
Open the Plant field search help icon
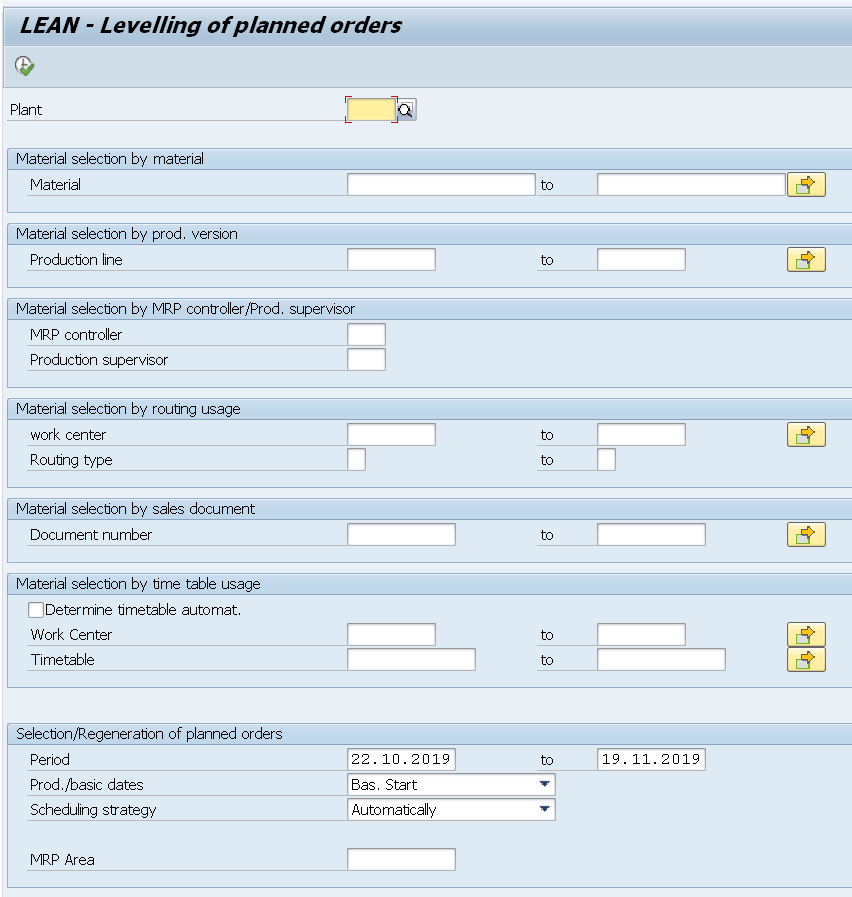[x=406, y=110]
